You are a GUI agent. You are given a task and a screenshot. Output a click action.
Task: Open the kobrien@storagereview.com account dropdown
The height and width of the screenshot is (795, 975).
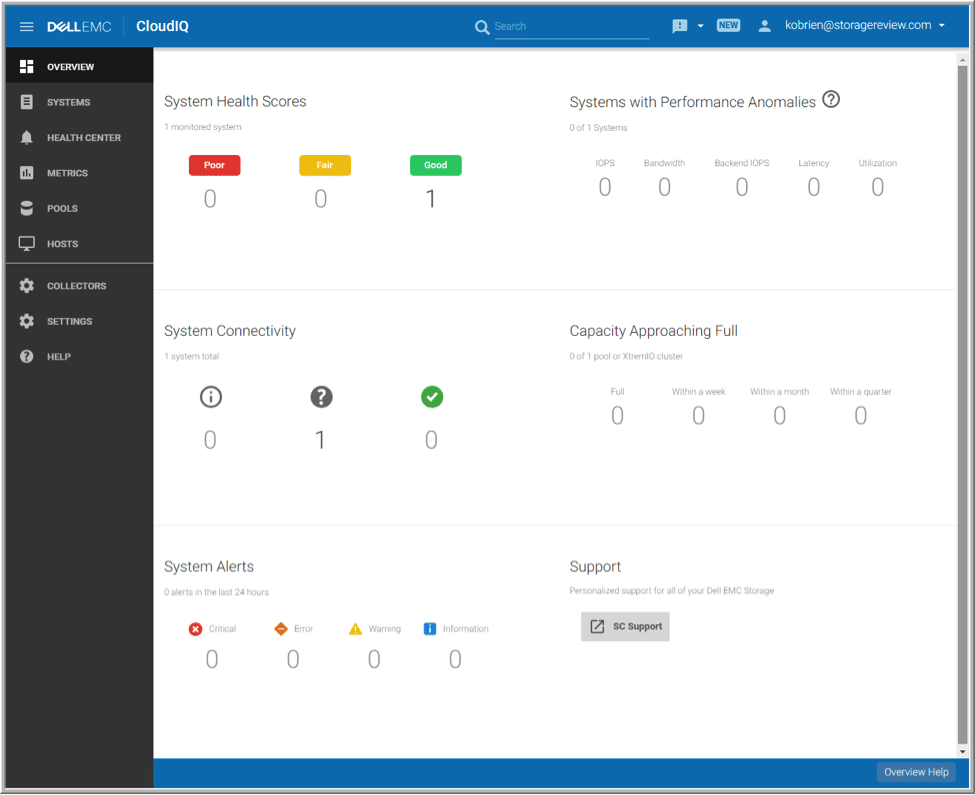point(865,25)
